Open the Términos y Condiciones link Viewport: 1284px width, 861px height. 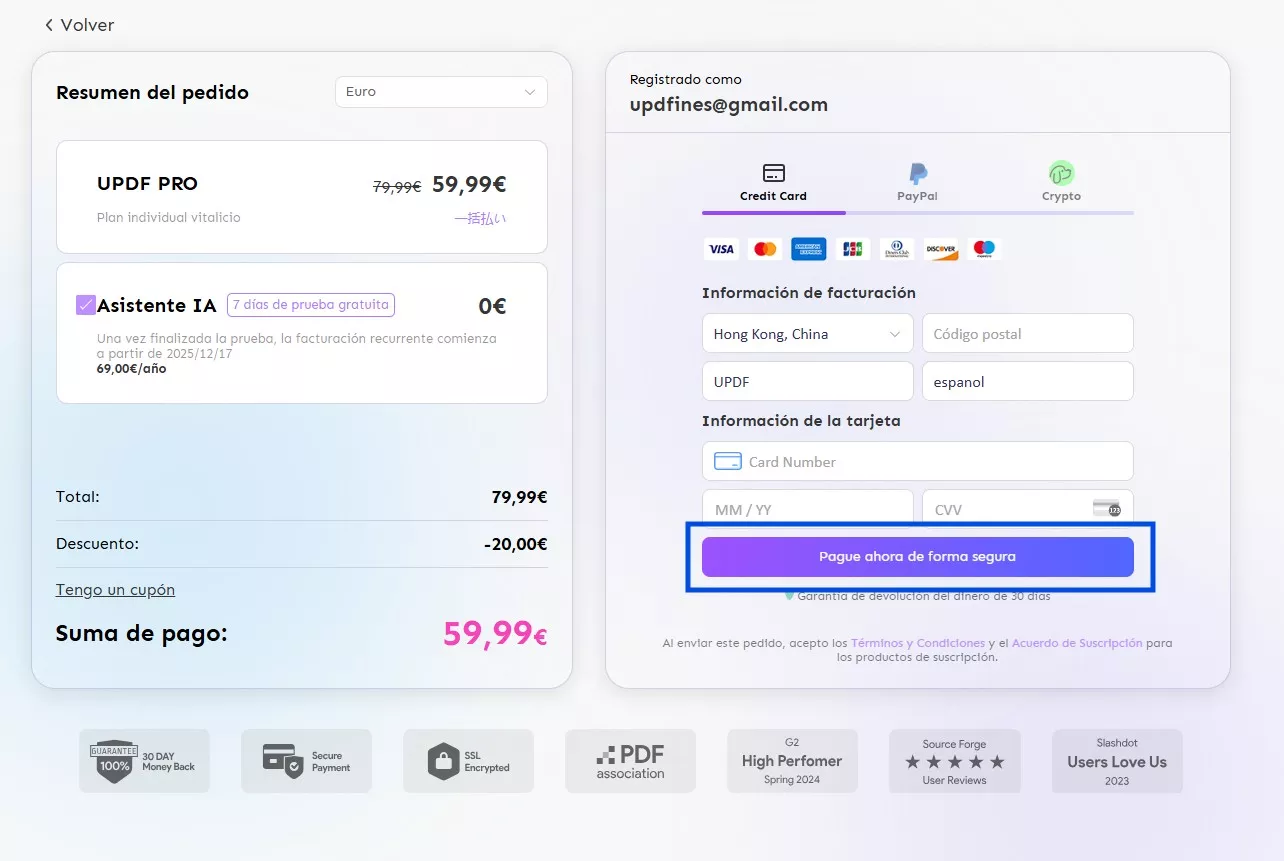tap(917, 643)
